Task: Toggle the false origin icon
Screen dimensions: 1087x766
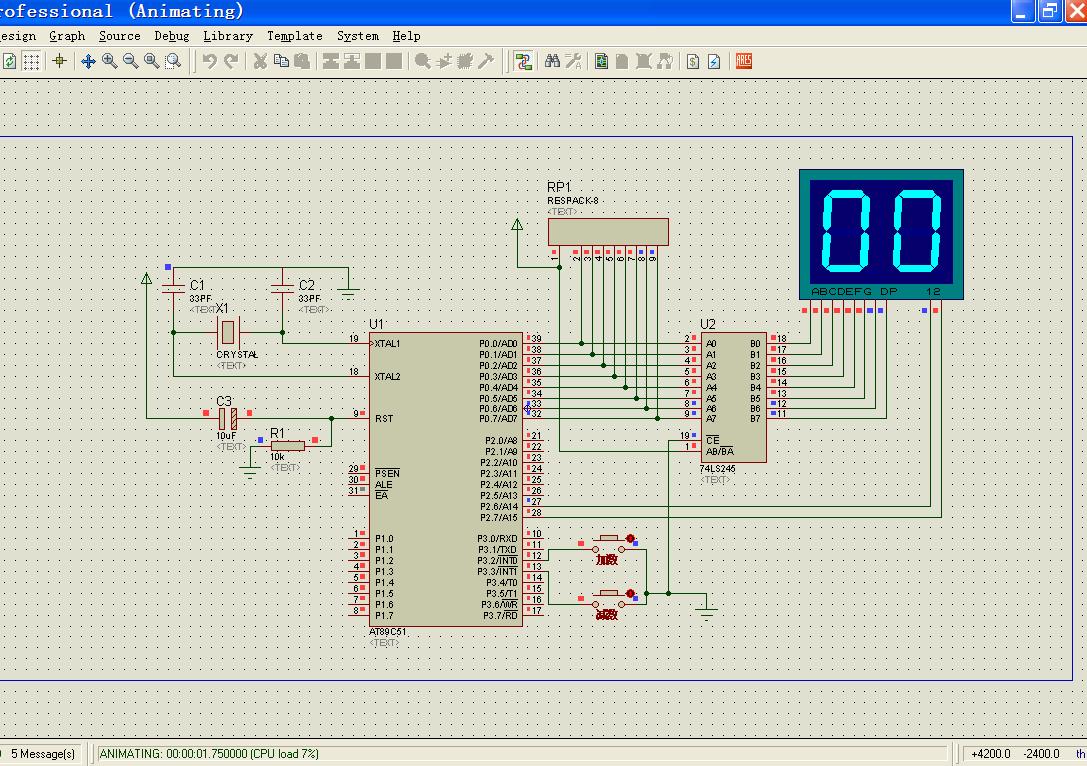Action: click(x=60, y=61)
